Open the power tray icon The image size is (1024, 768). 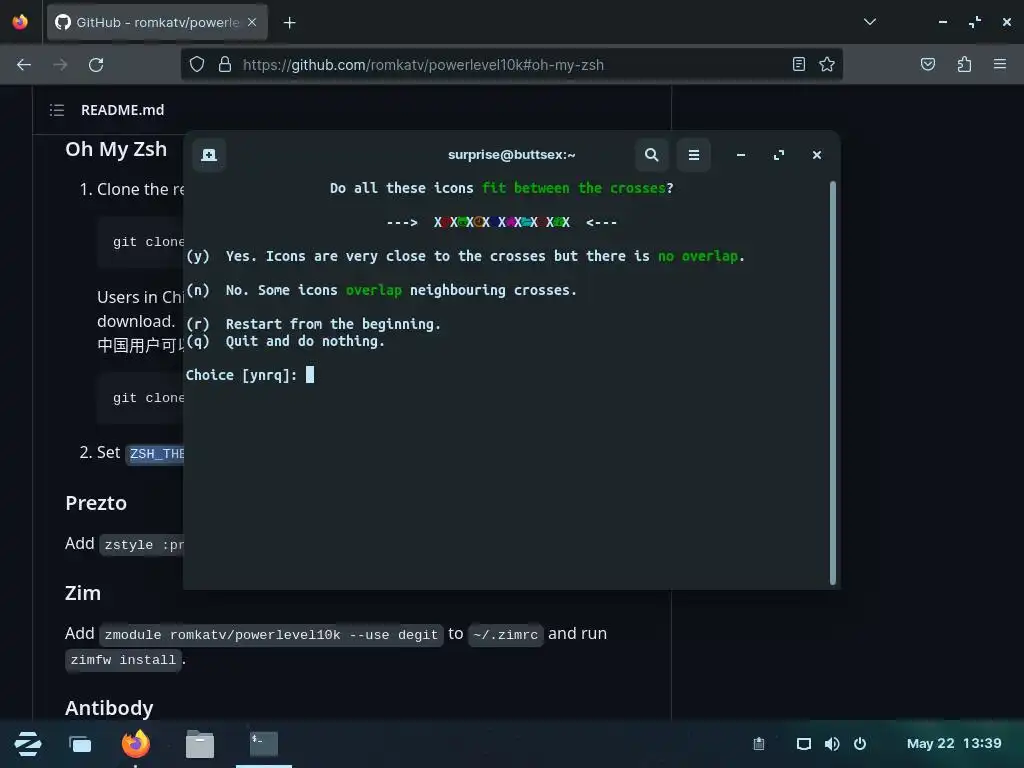coord(860,744)
